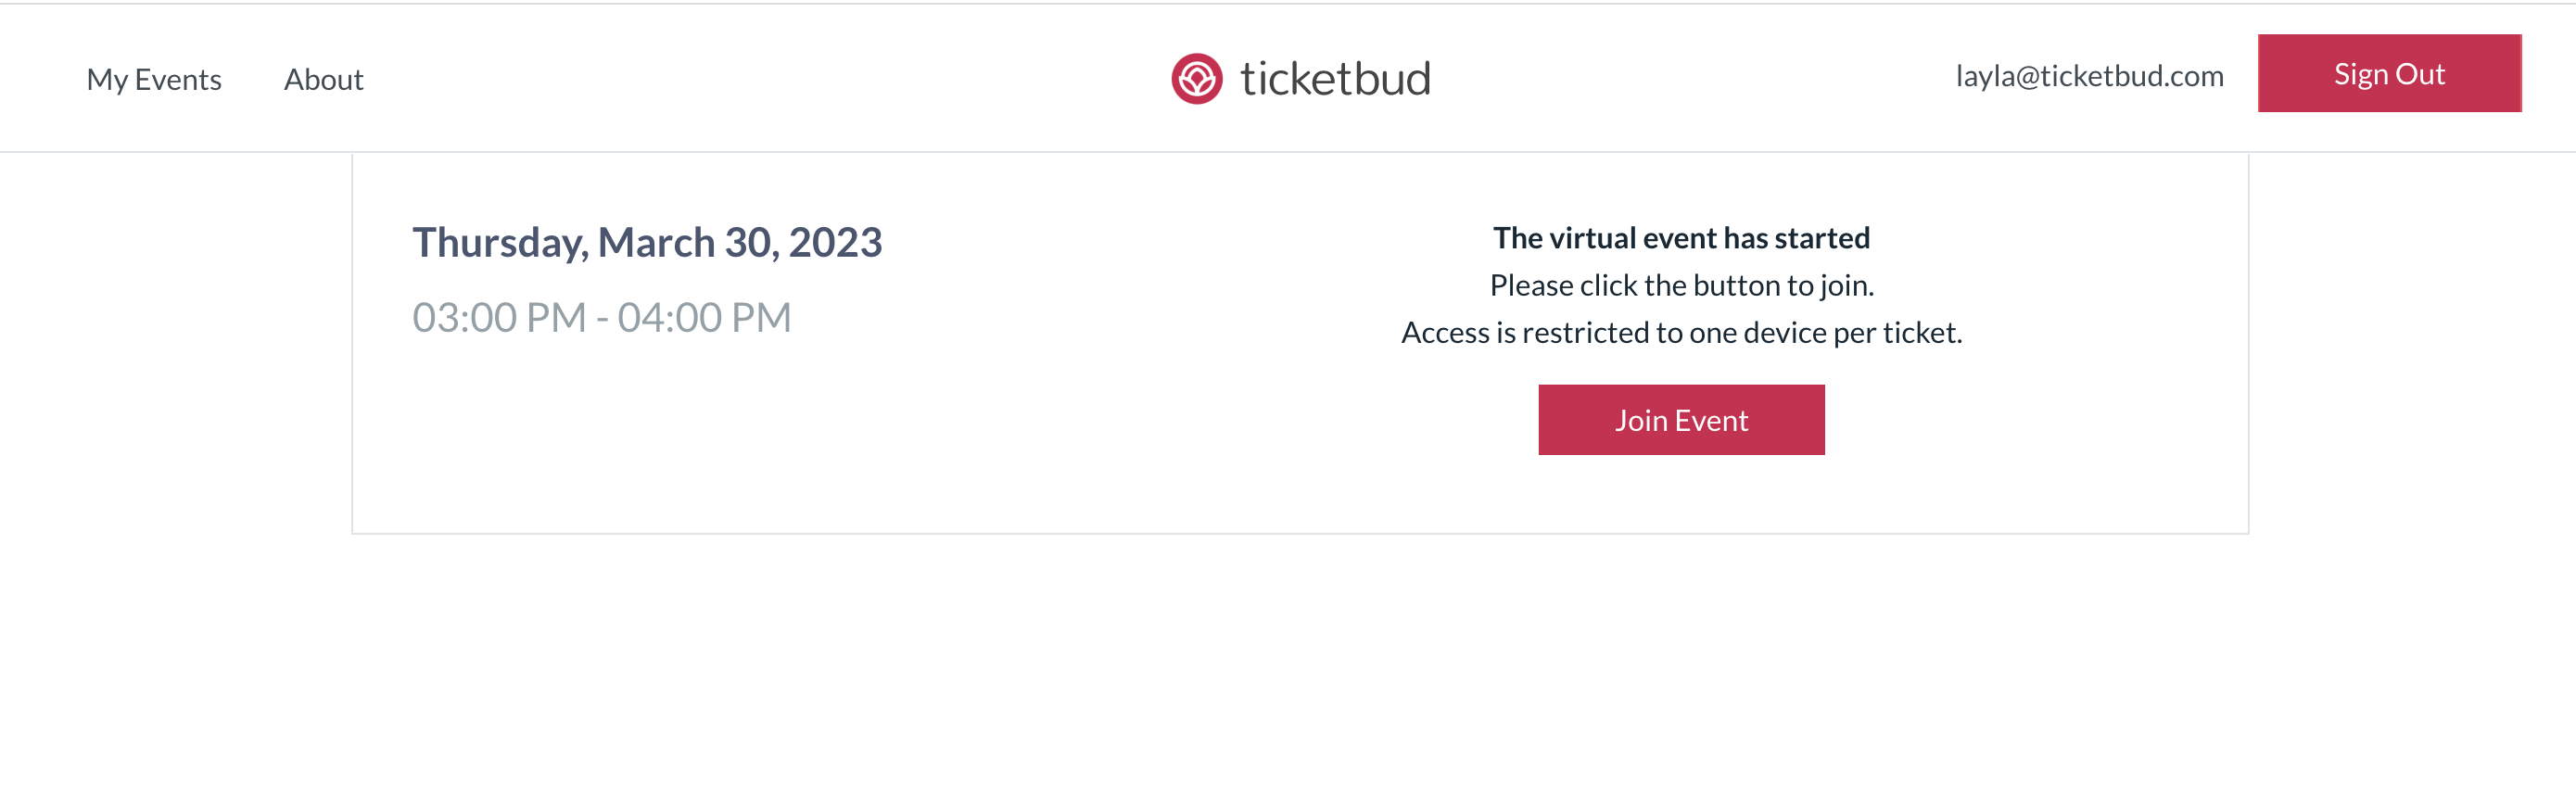Image resolution: width=2576 pixels, height=810 pixels.
Task: Sign out of the account
Action: 2389,73
